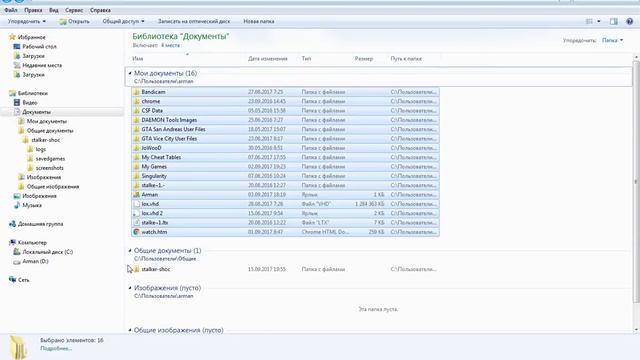Click the CSF Data folder icon
Image resolution: width=640 pixels, height=360 pixels.
136,111
